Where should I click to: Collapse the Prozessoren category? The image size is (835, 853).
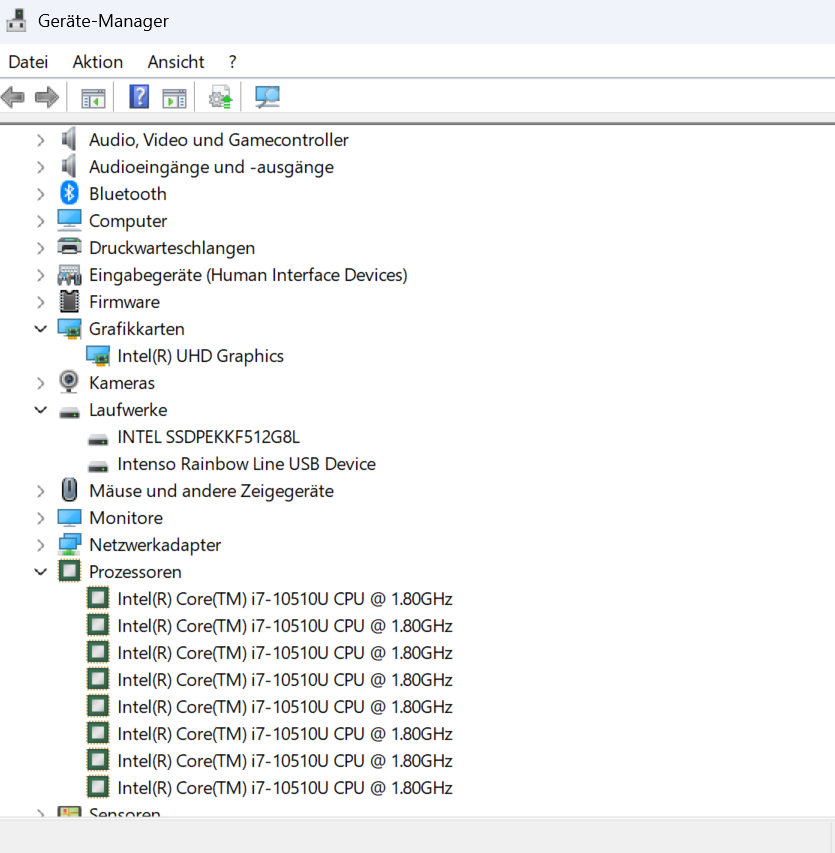pos(41,572)
